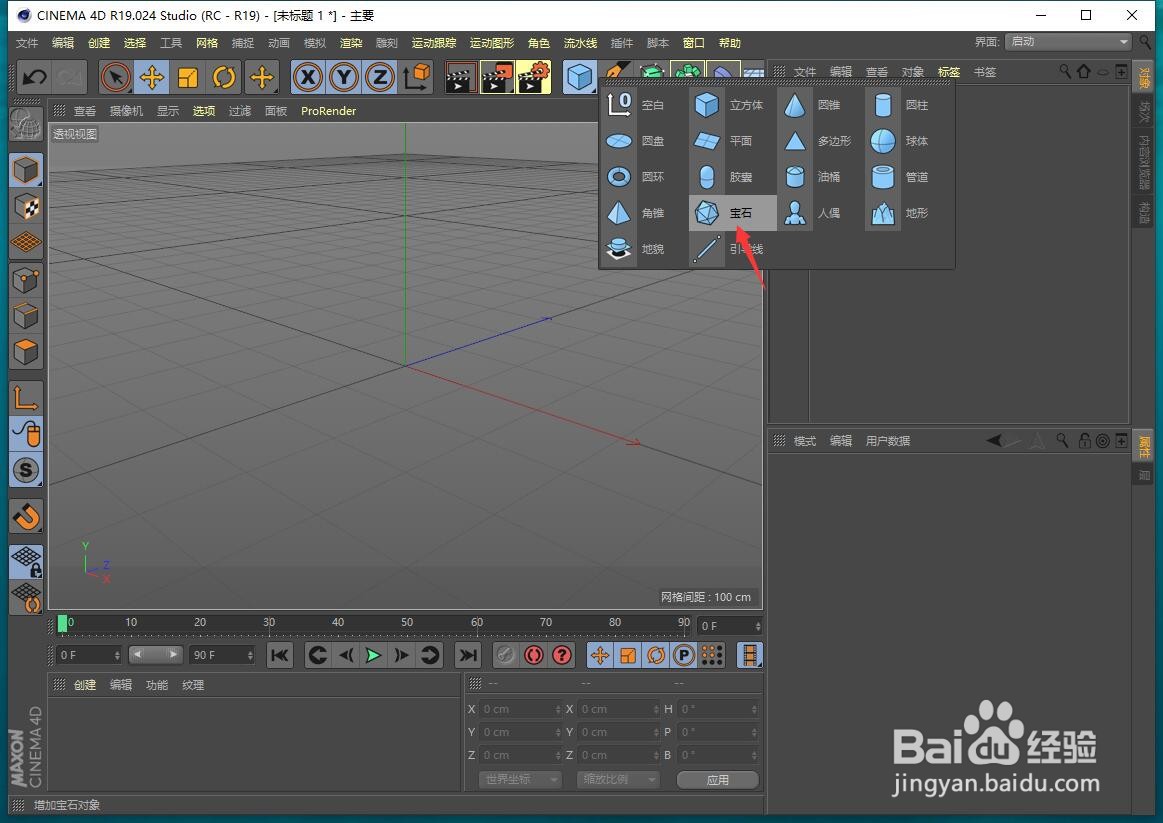This screenshot has width=1163, height=823.
Task: Toggle parameter P keyframe recording
Action: 684,655
